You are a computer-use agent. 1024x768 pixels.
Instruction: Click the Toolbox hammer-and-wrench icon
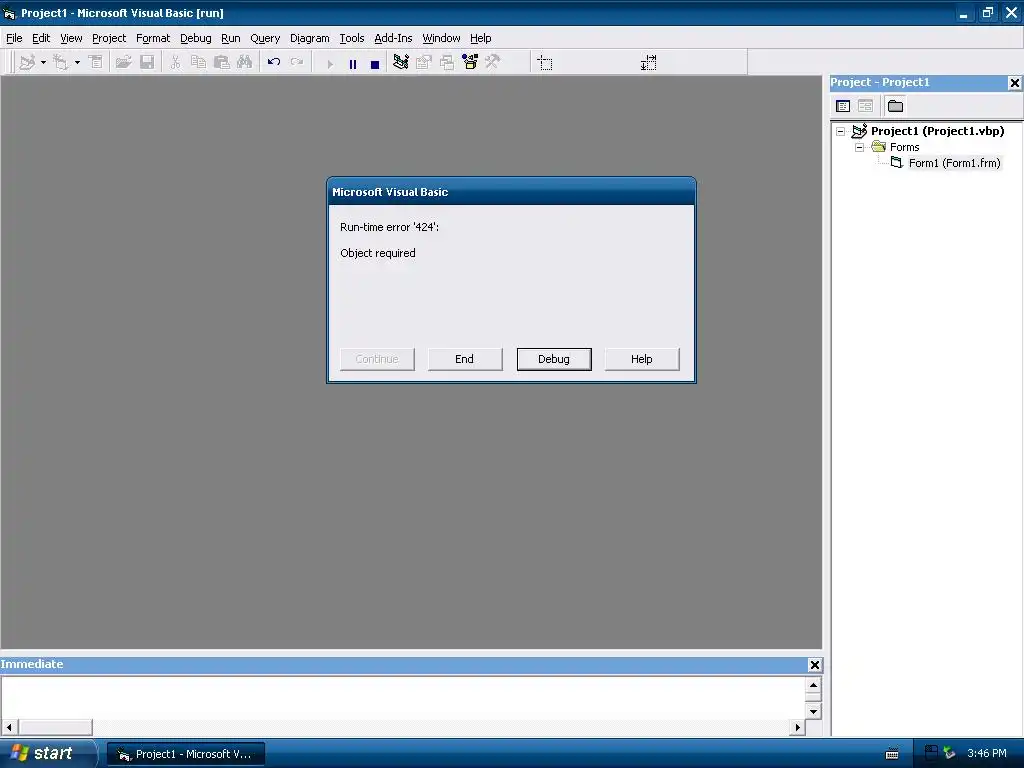pos(492,63)
